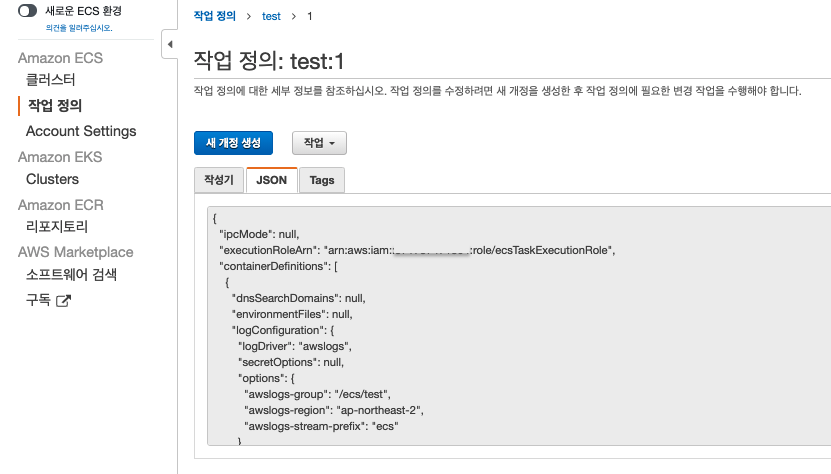Open 리포지토리 under Amazon ECR

pyautogui.click(x=57, y=226)
